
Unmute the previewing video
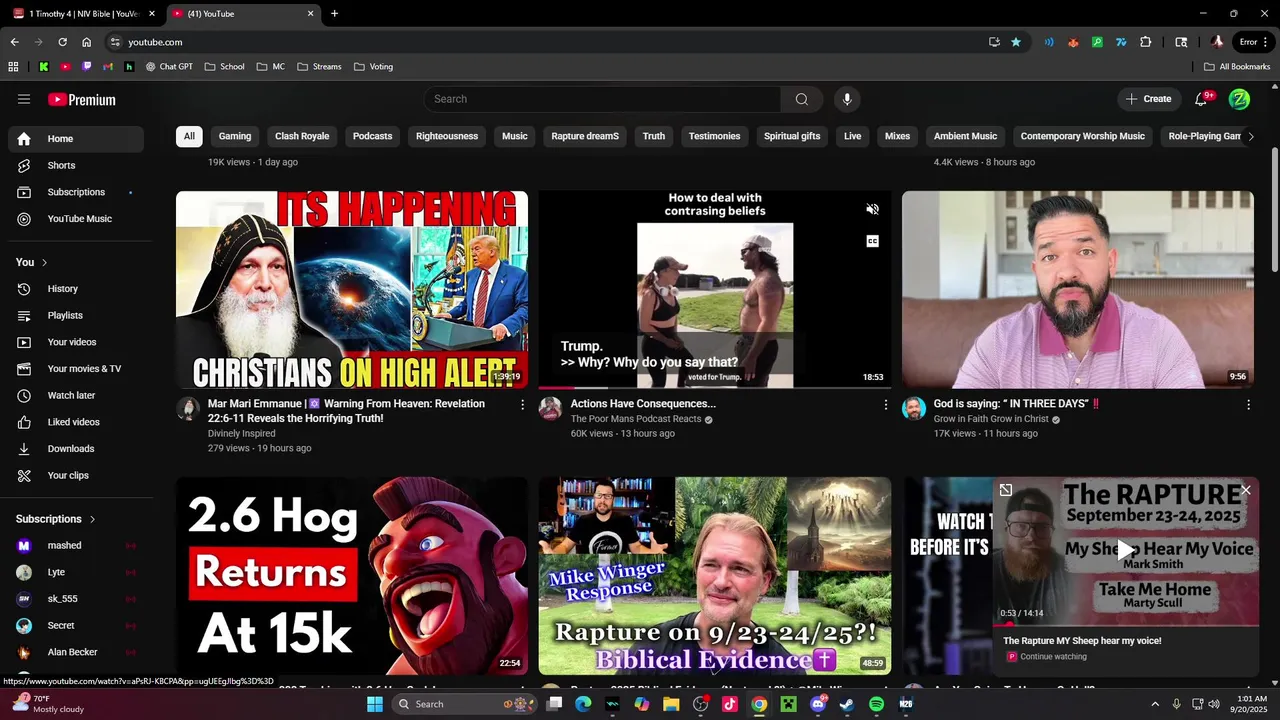872,209
